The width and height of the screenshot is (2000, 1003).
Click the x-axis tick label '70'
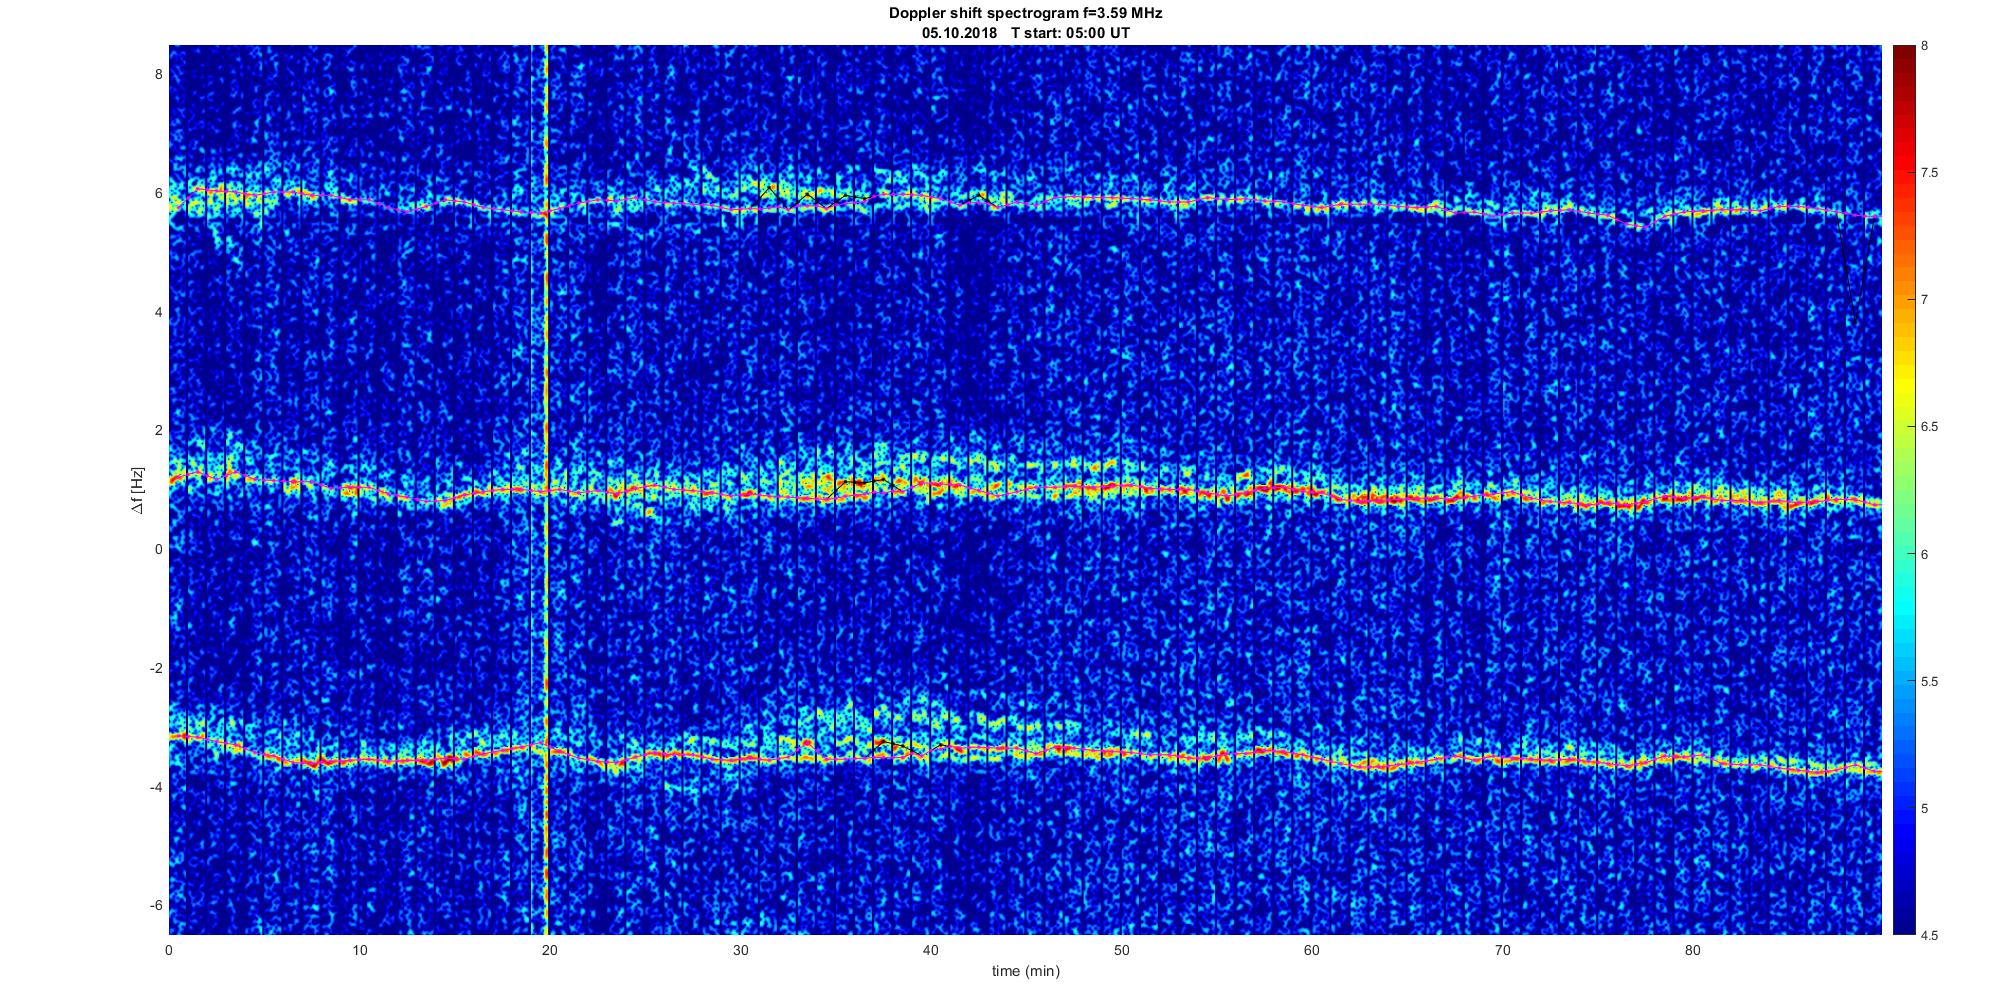[1502, 950]
